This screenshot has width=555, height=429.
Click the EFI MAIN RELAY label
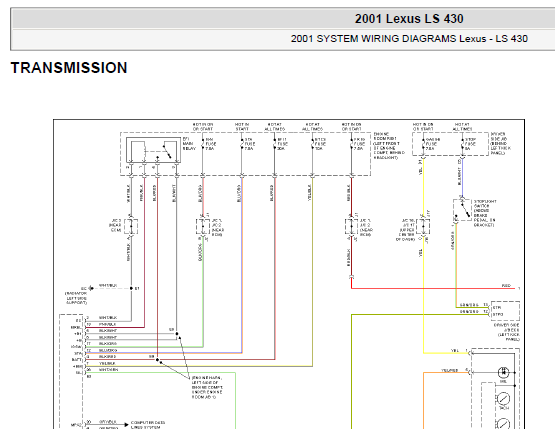189,144
